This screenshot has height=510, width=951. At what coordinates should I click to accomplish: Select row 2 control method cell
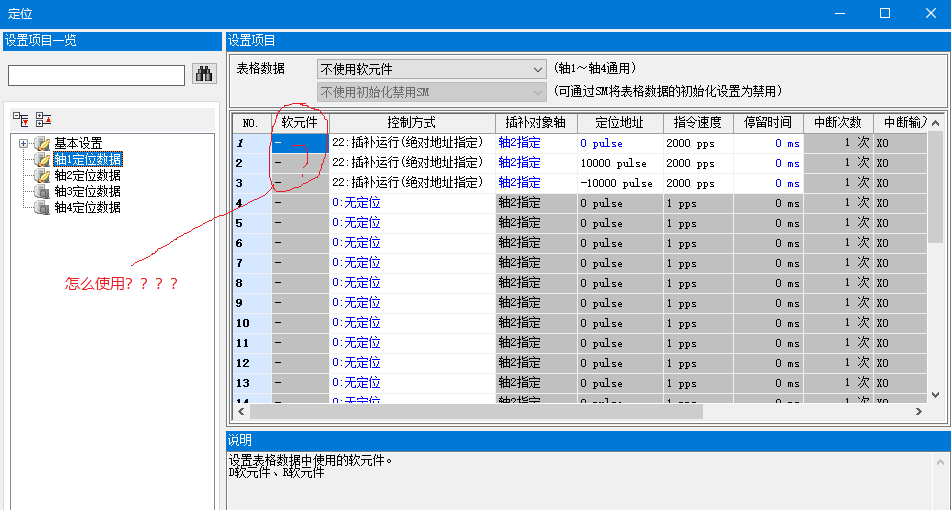[411, 163]
